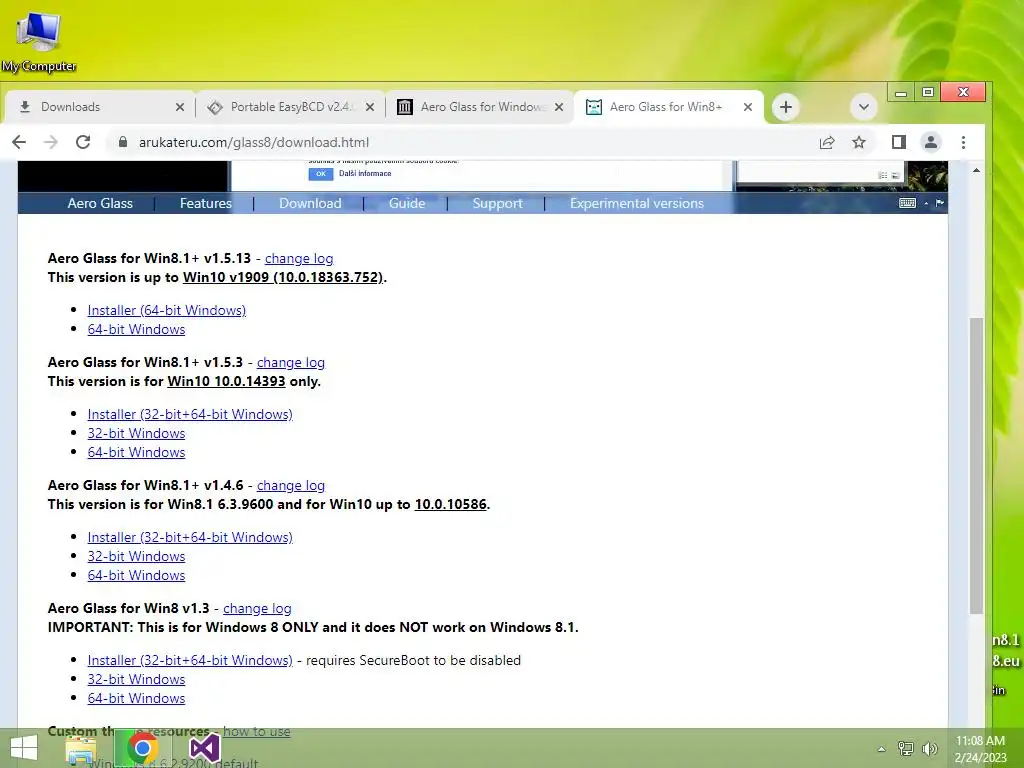The height and width of the screenshot is (768, 1024).
Task: Open v1.4.6 change log link
Action: coord(291,485)
